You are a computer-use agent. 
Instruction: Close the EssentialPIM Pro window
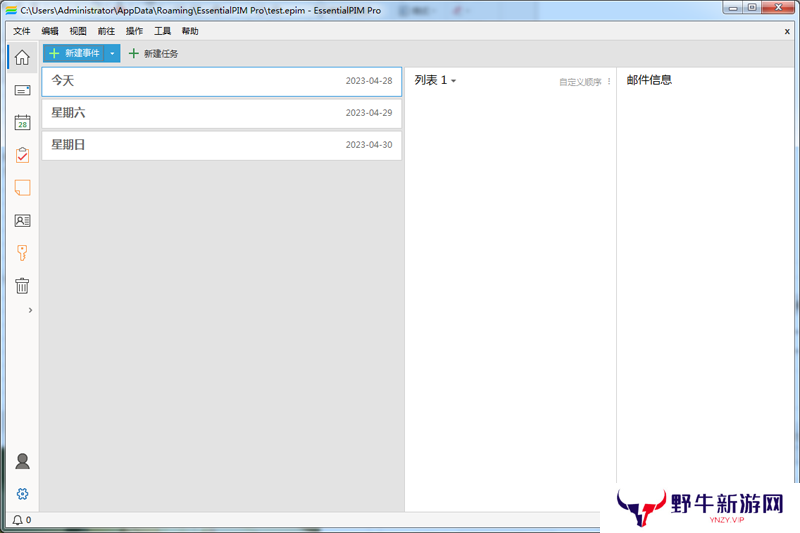778,7
